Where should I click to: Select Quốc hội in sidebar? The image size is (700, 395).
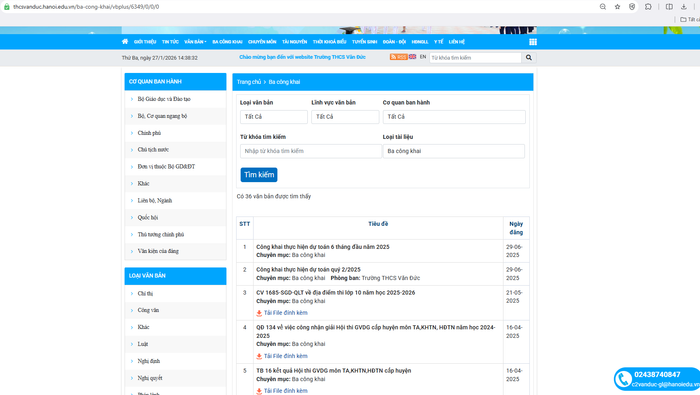[x=148, y=217]
